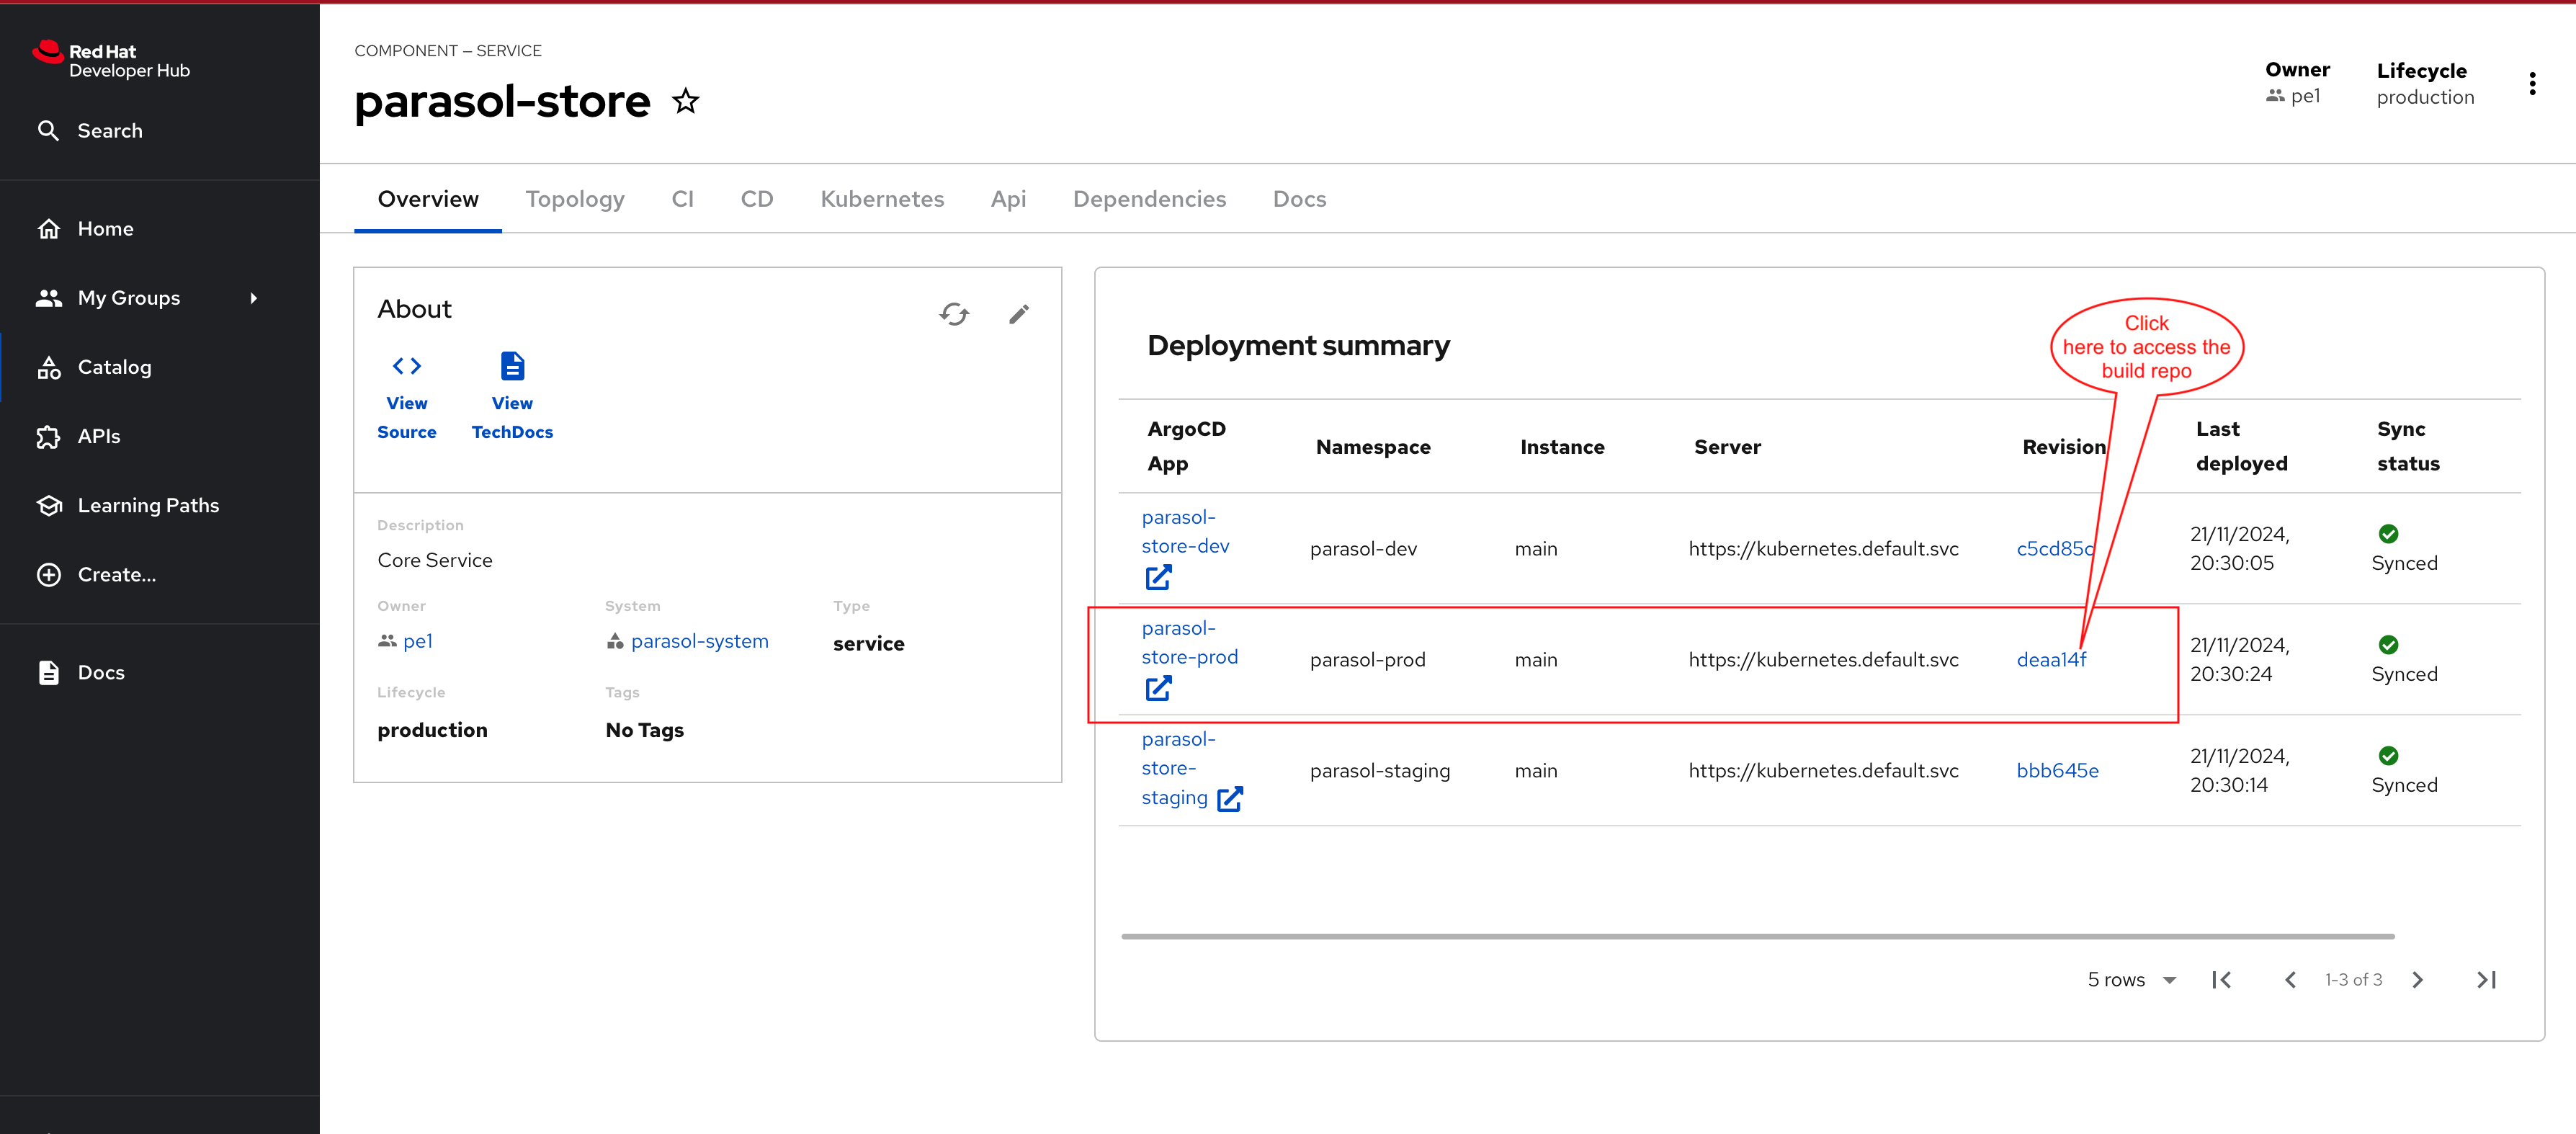Click Synced check icon for parasol-staging row
Viewport: 2576px width, 1134px height.
[2388, 755]
